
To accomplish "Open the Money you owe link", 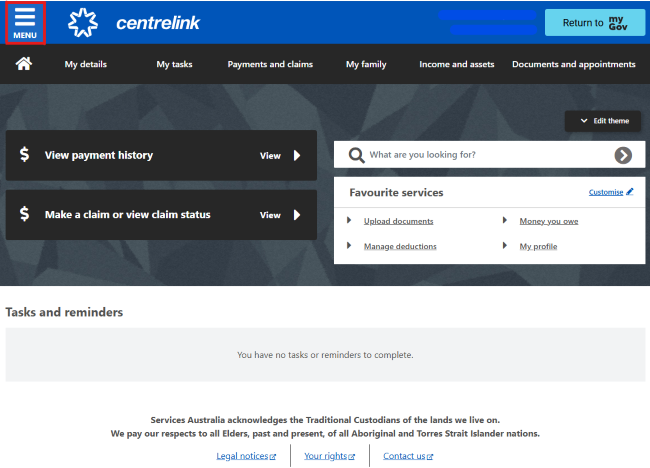I will pyautogui.click(x=548, y=221).
